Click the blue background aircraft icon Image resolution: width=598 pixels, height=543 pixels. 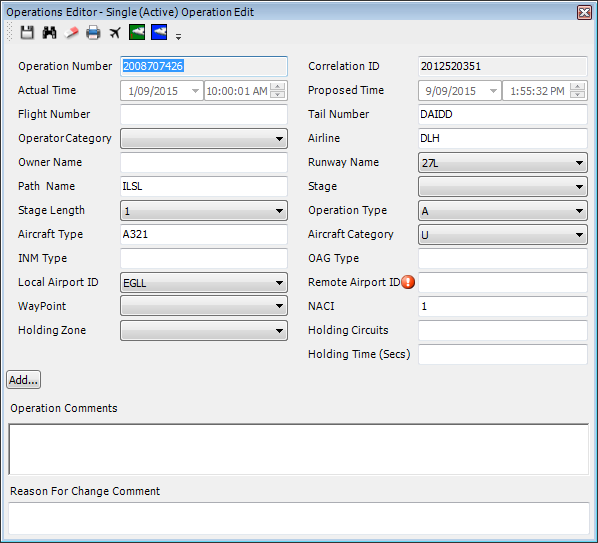(159, 32)
